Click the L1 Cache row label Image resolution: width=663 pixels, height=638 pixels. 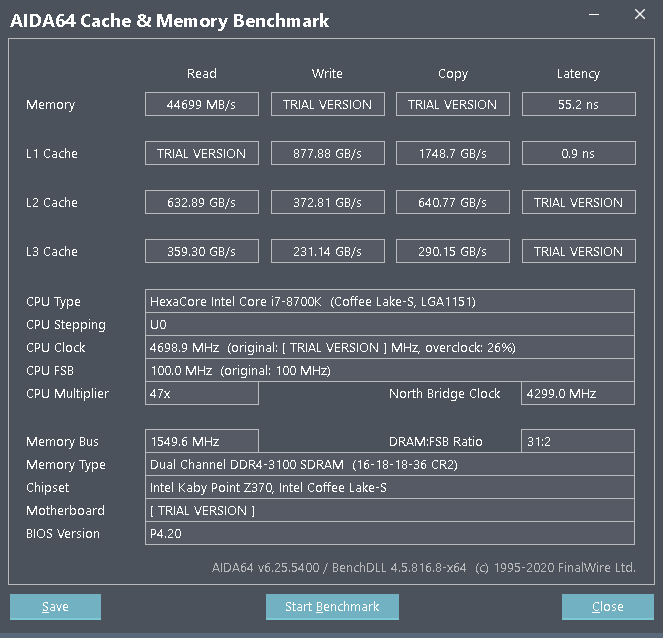point(52,153)
